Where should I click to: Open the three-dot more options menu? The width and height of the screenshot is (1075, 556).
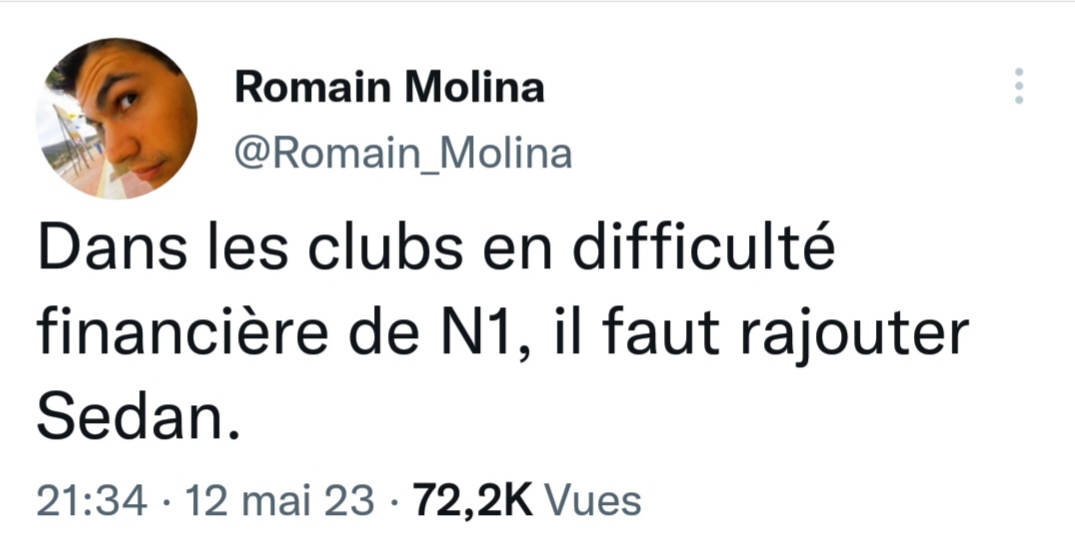tap(1019, 86)
